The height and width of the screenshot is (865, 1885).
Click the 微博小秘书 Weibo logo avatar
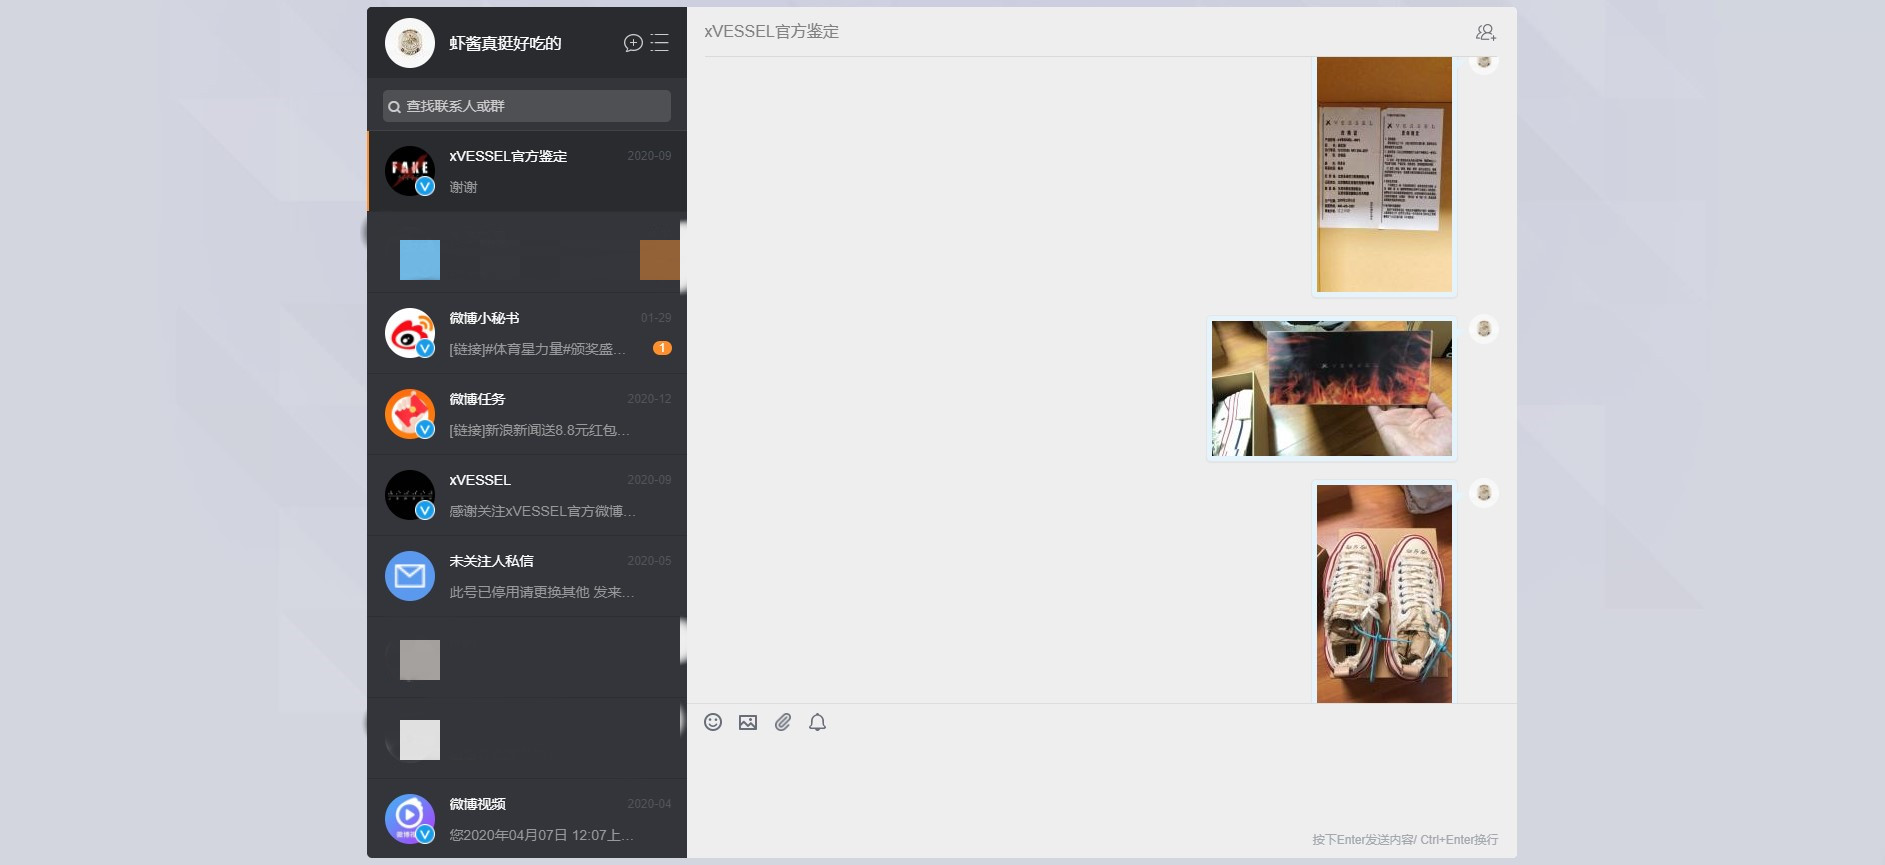pos(410,333)
